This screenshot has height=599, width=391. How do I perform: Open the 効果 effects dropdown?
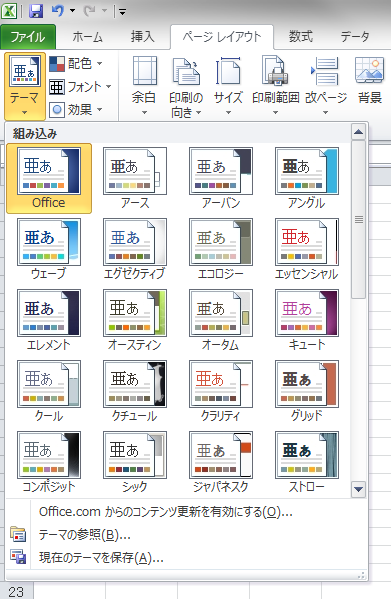[76, 110]
